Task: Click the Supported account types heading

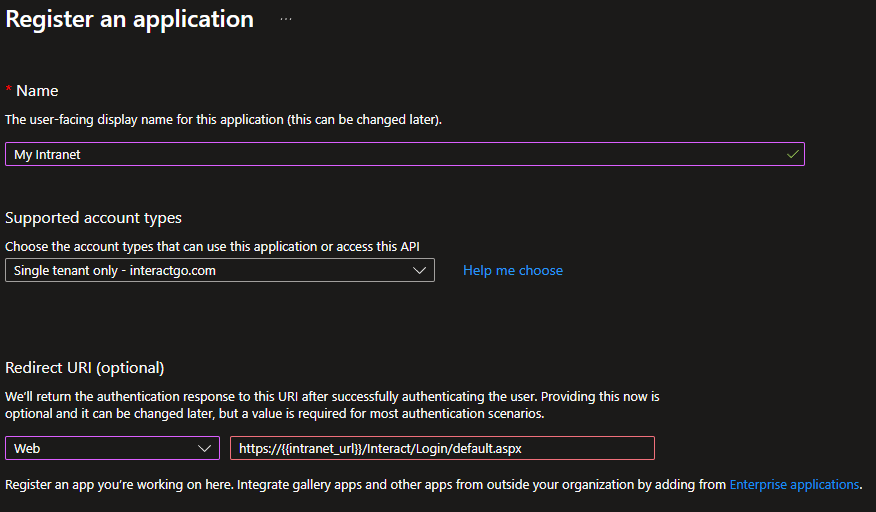Action: coord(93,218)
